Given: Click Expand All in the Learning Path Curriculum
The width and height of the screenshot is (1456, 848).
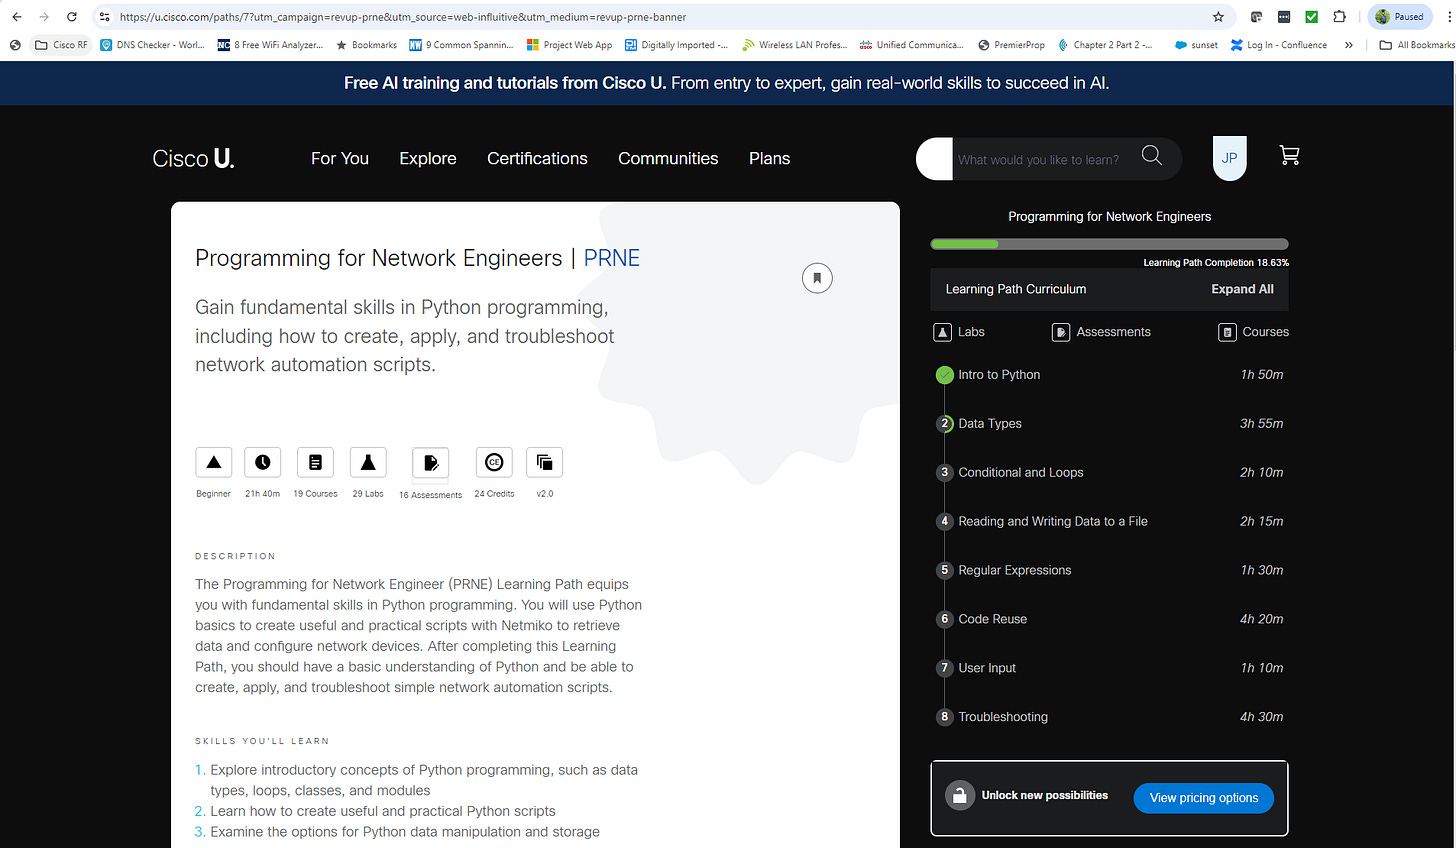Looking at the screenshot, I should click(1242, 289).
